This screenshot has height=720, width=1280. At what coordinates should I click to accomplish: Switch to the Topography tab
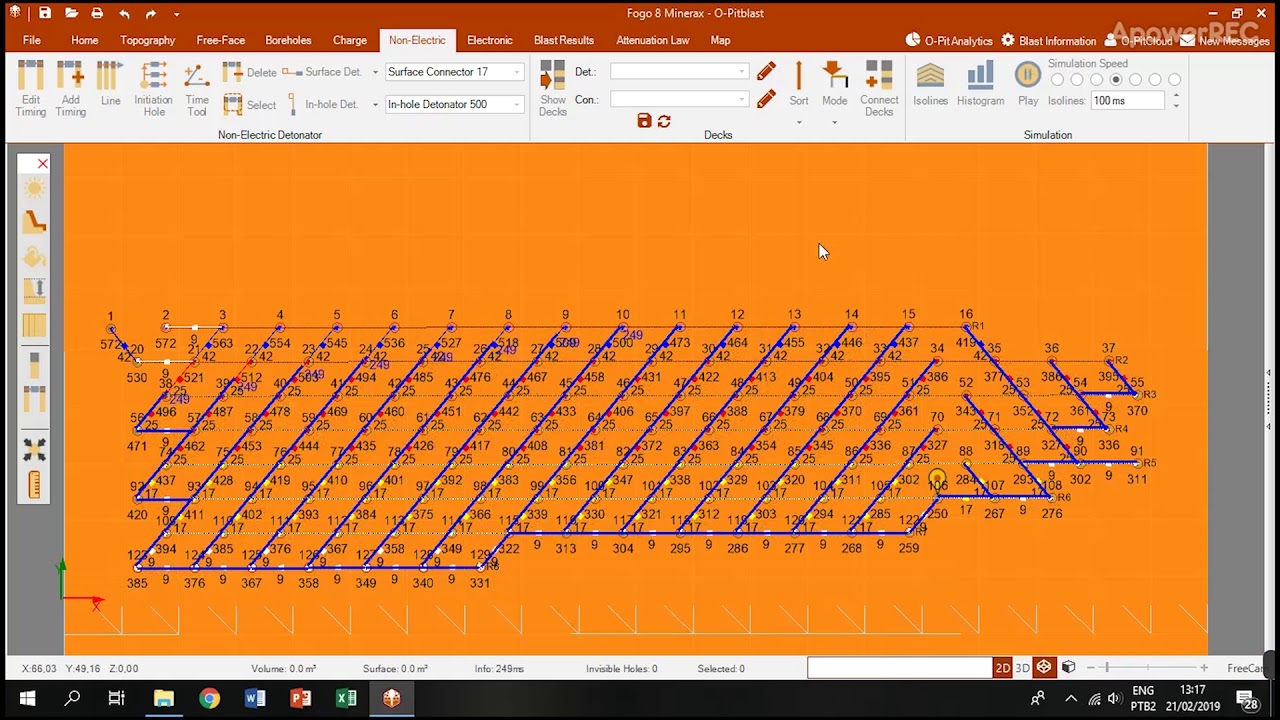click(x=147, y=40)
